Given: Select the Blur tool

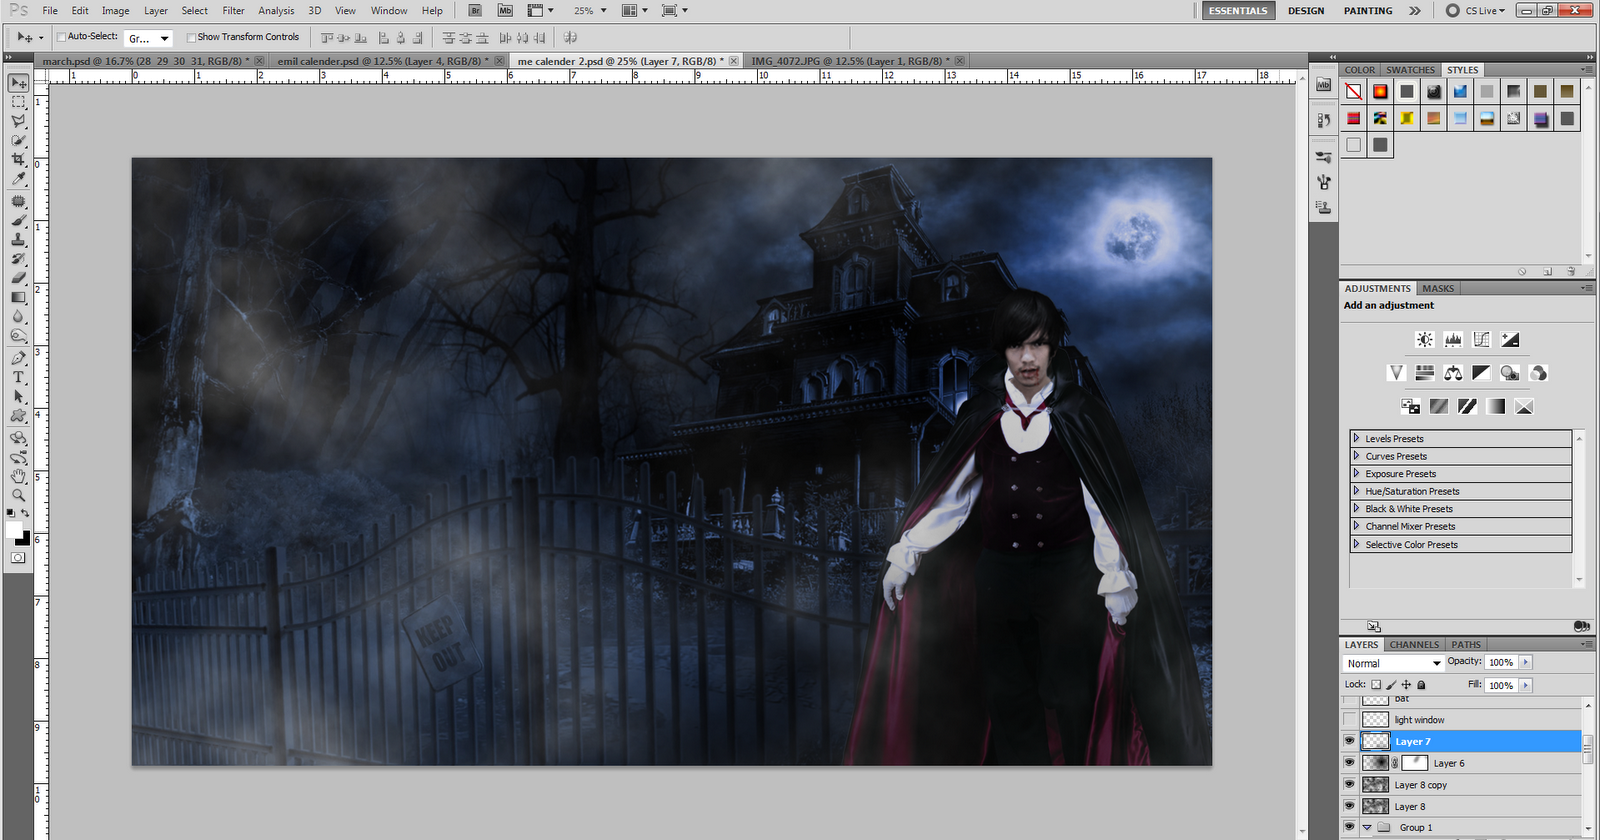Looking at the screenshot, I should click(18, 317).
